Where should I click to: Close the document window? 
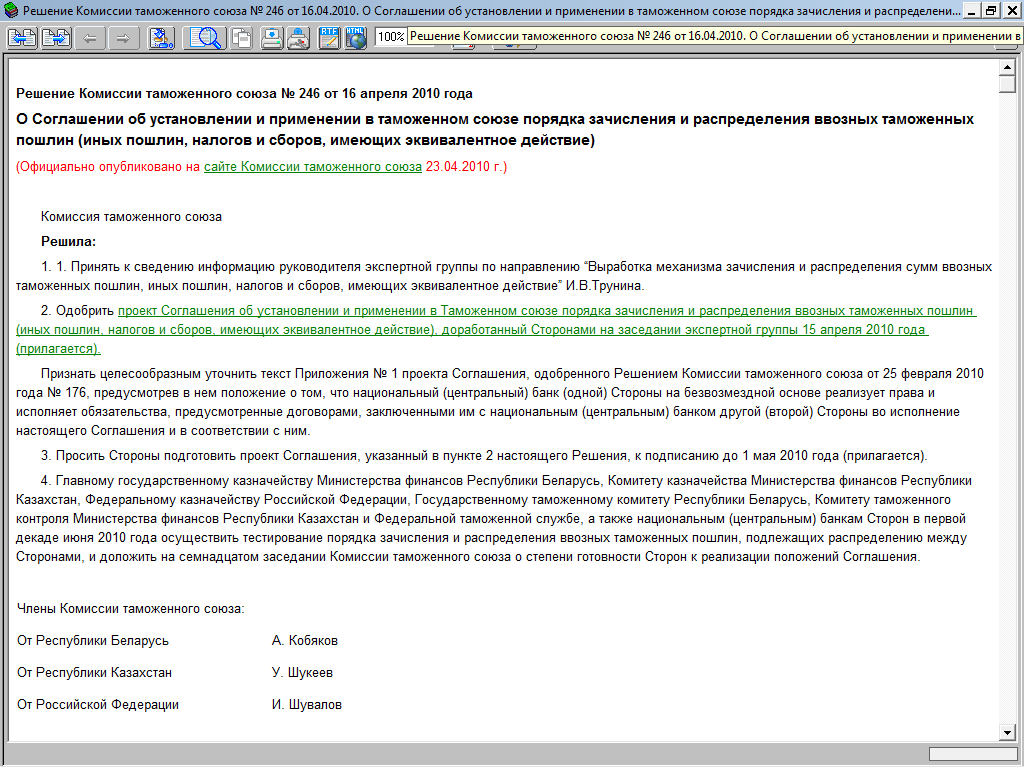point(1011,10)
